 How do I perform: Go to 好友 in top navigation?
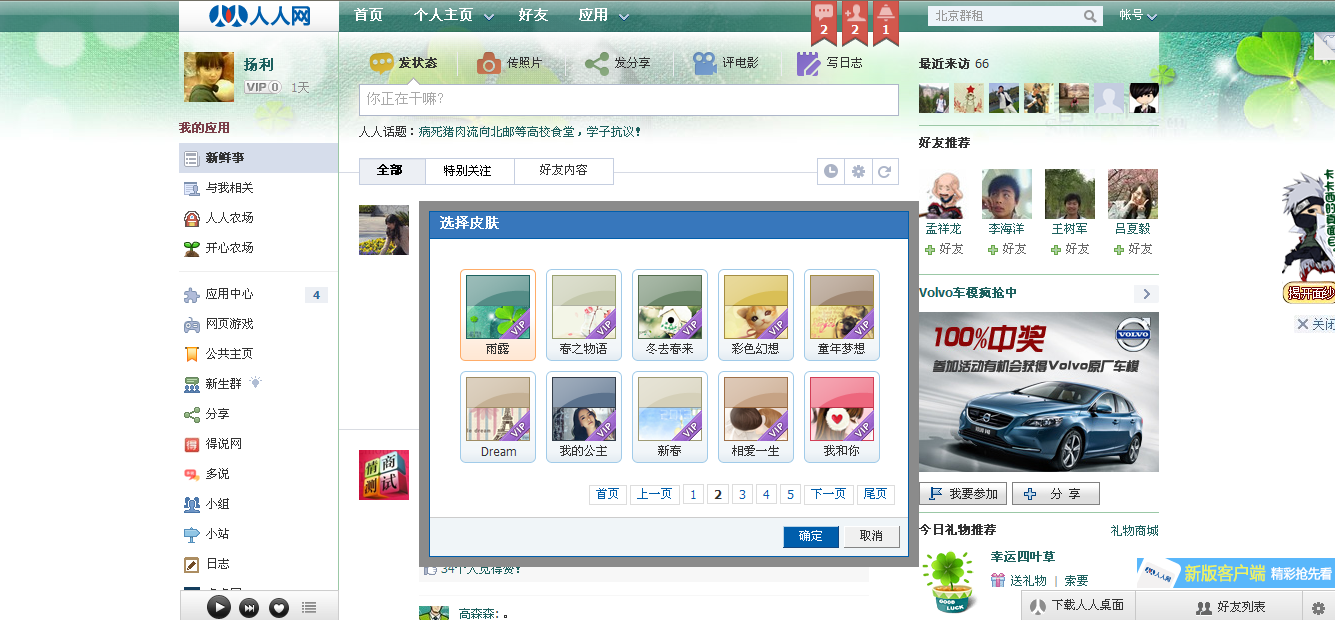click(533, 15)
